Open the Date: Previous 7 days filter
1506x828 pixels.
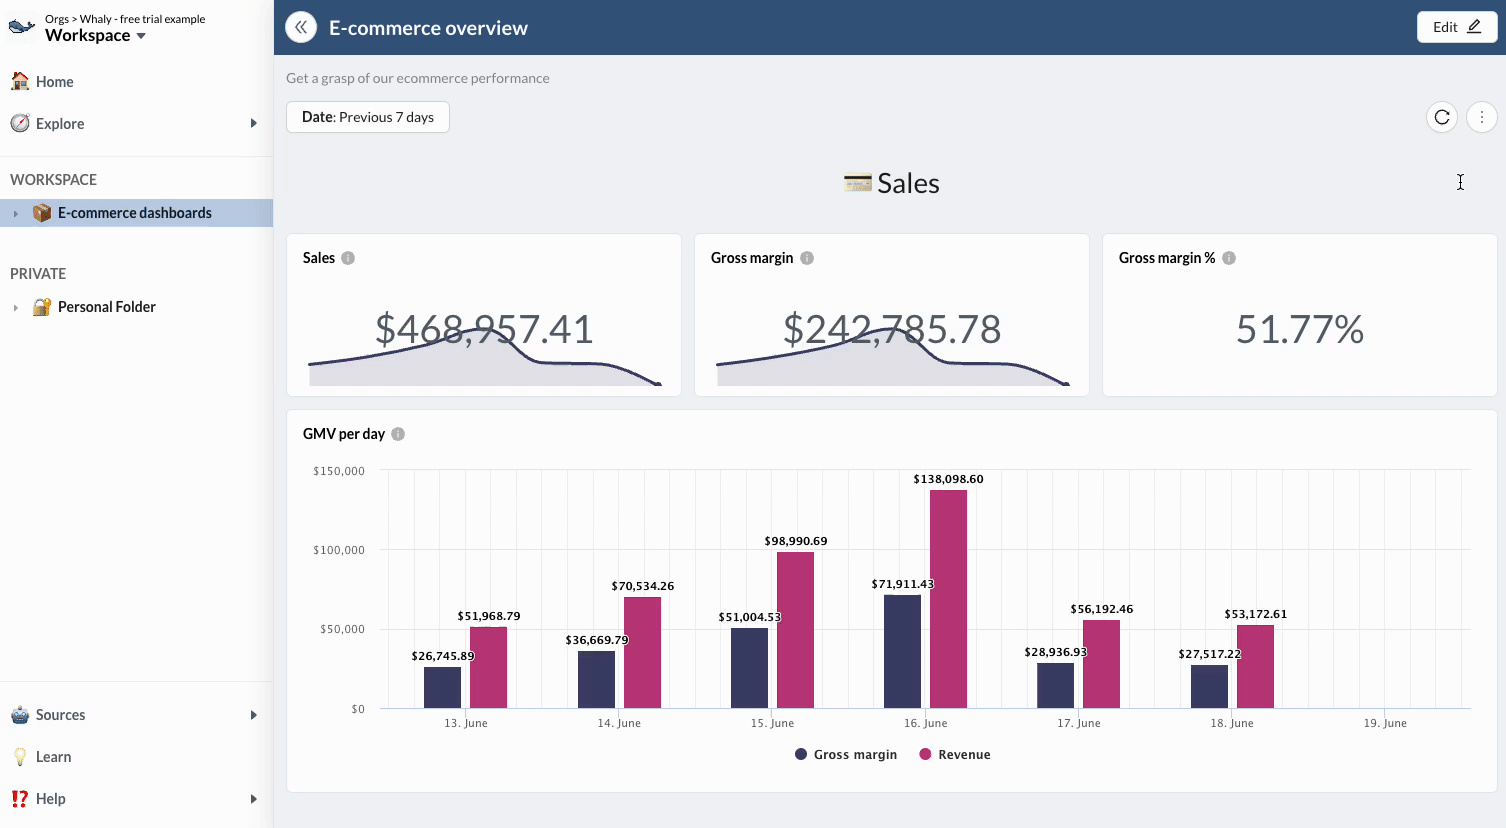click(368, 117)
